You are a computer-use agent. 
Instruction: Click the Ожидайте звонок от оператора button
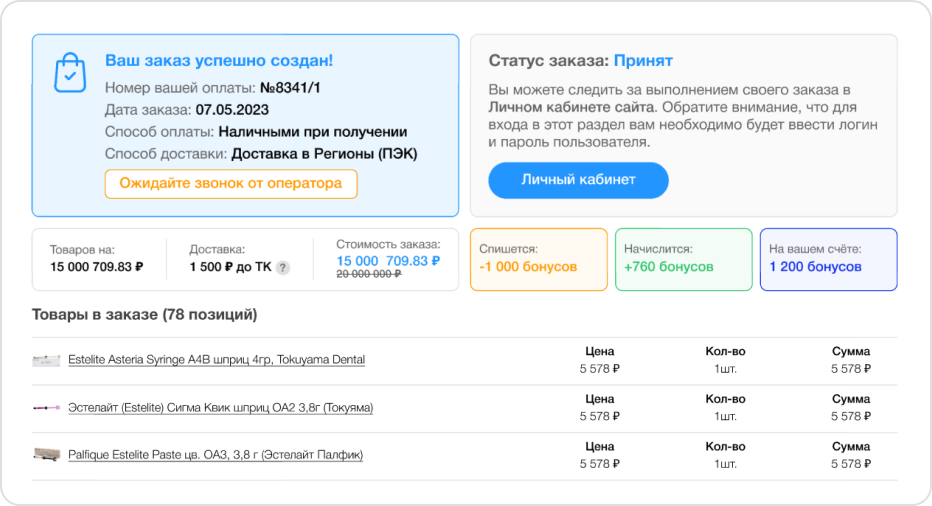coord(231,184)
